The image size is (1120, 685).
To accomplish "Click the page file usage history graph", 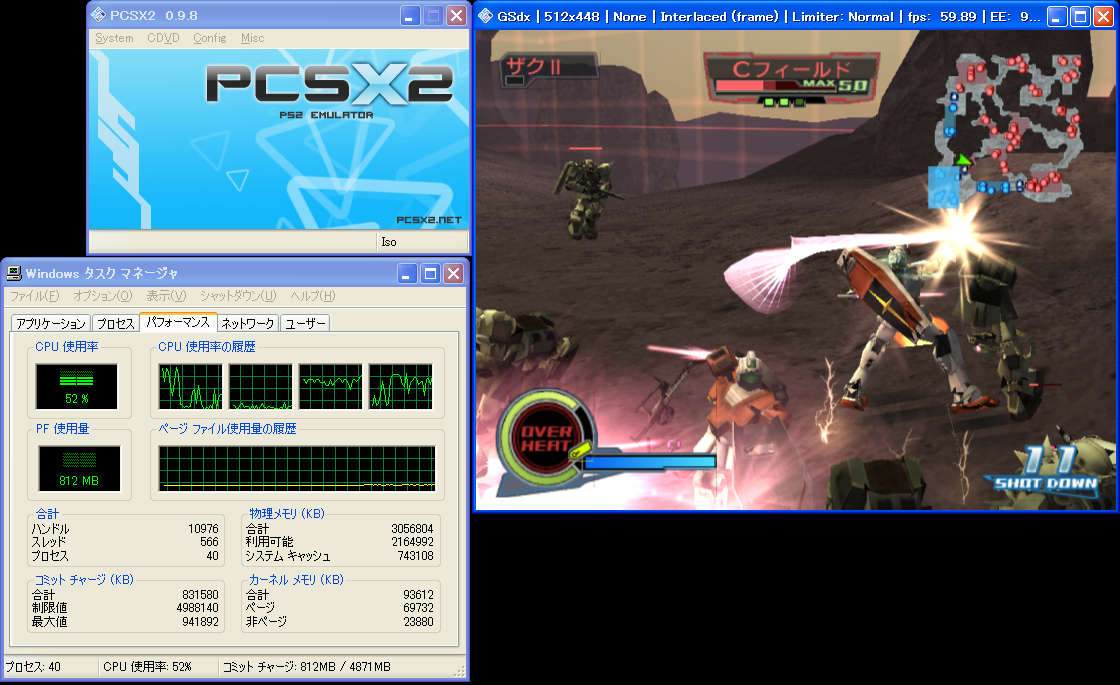I will [x=296, y=469].
